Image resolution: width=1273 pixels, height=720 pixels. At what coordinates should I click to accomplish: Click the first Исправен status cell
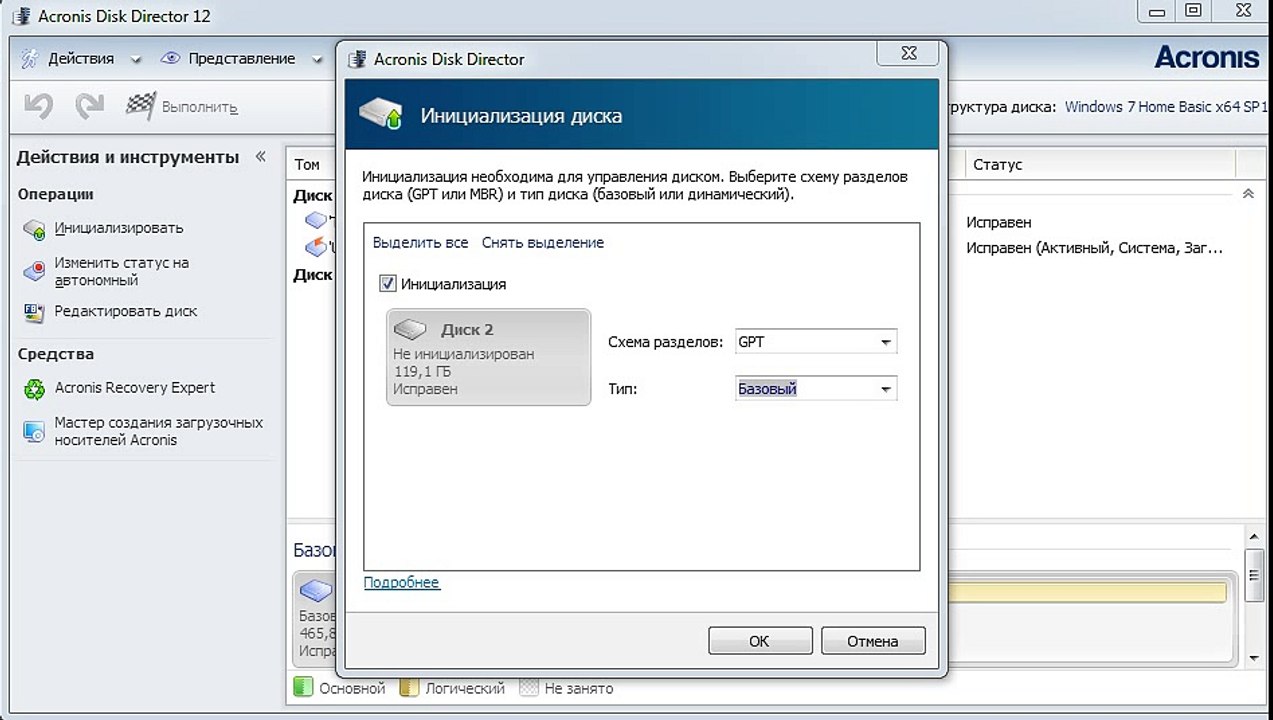click(999, 222)
